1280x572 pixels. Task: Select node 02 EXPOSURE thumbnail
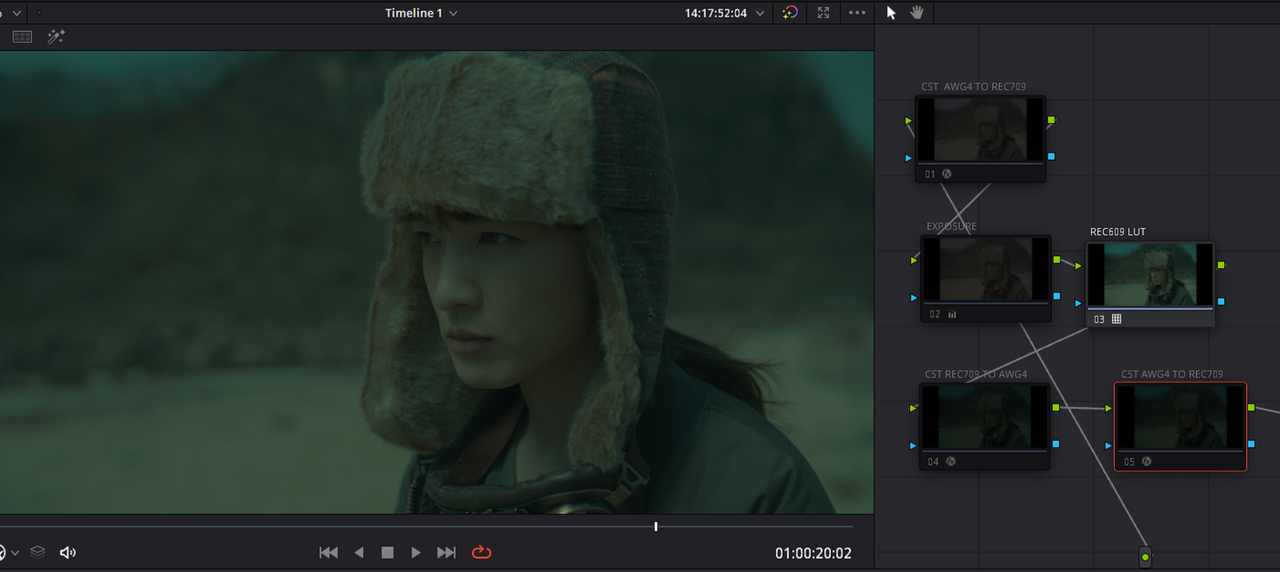985,270
